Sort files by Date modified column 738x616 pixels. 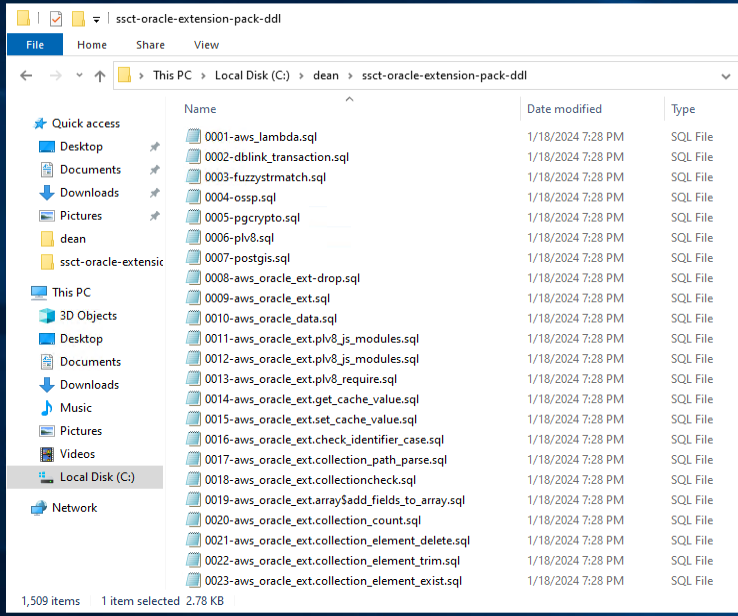pyautogui.click(x=564, y=109)
